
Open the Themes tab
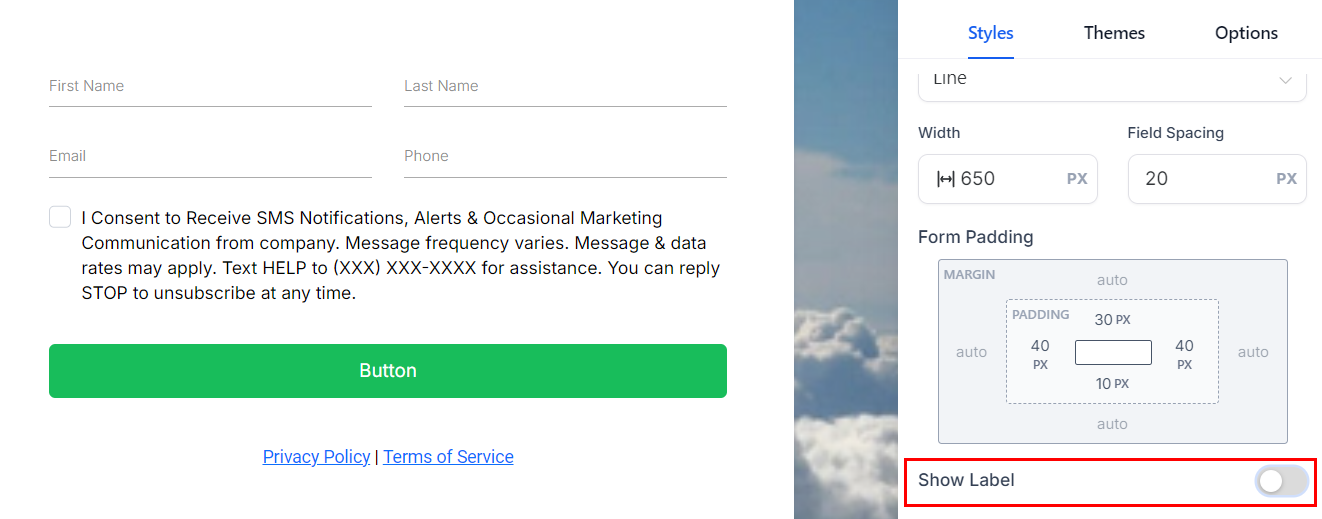1114,33
